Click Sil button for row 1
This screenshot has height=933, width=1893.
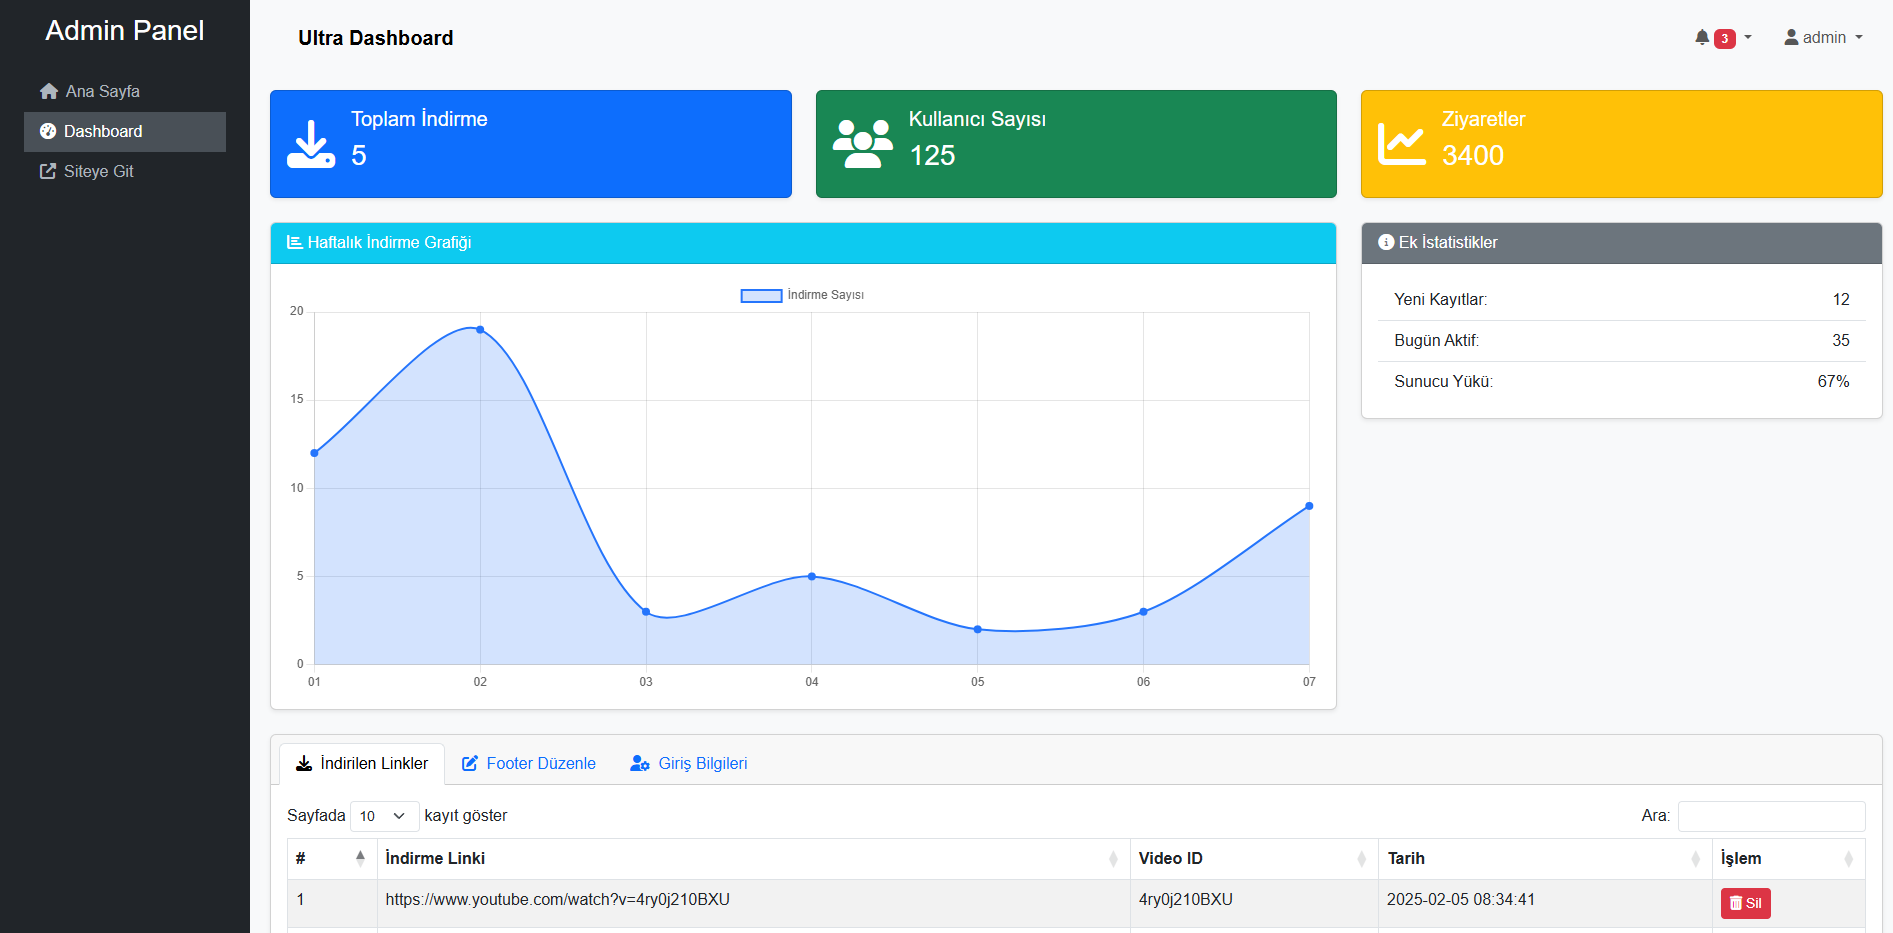click(1745, 903)
